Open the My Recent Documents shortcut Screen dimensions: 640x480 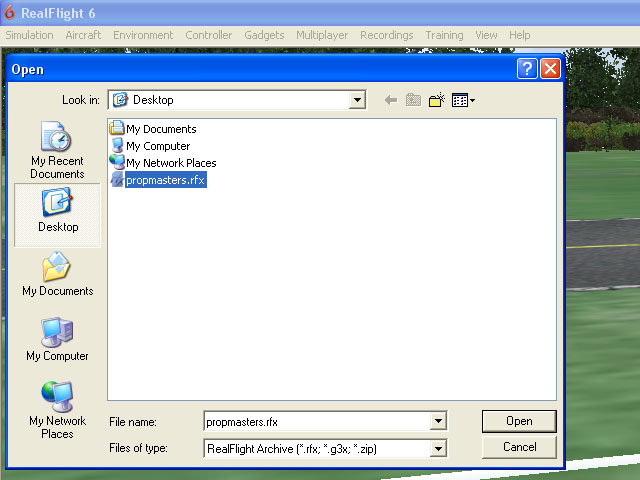pyautogui.click(x=57, y=149)
